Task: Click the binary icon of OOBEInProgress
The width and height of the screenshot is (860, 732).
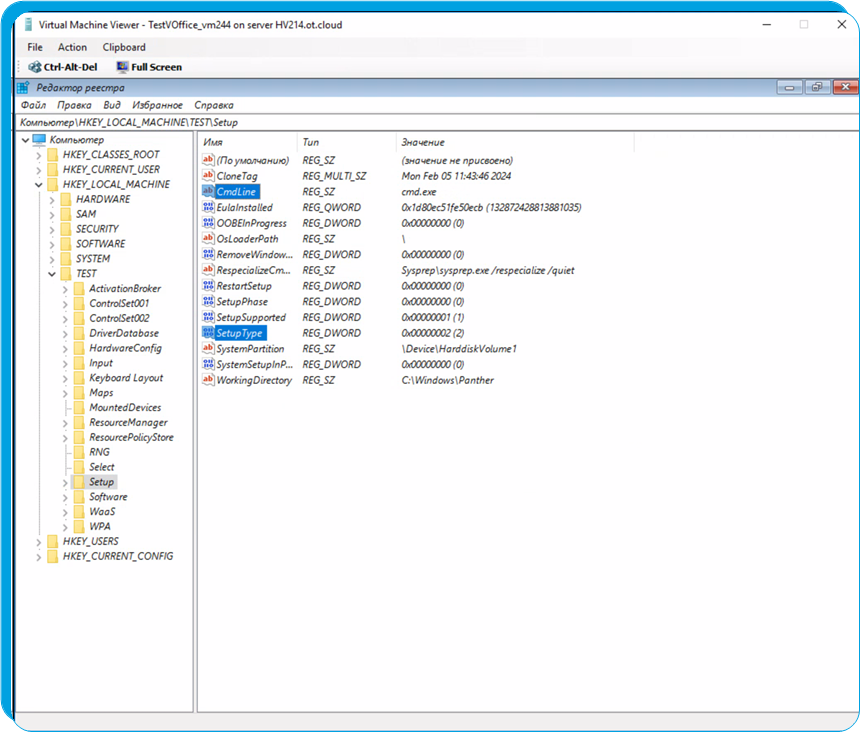Action: click(x=208, y=223)
